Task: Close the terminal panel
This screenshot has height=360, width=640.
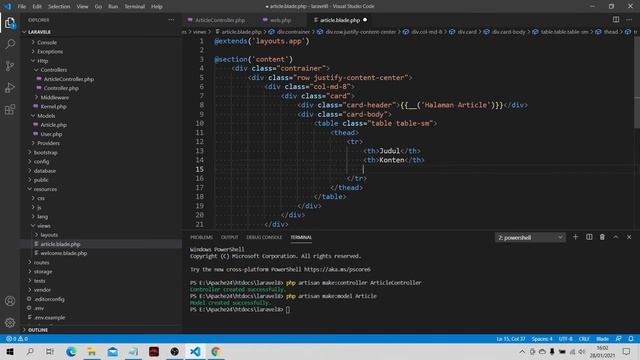Action: [x=629, y=237]
